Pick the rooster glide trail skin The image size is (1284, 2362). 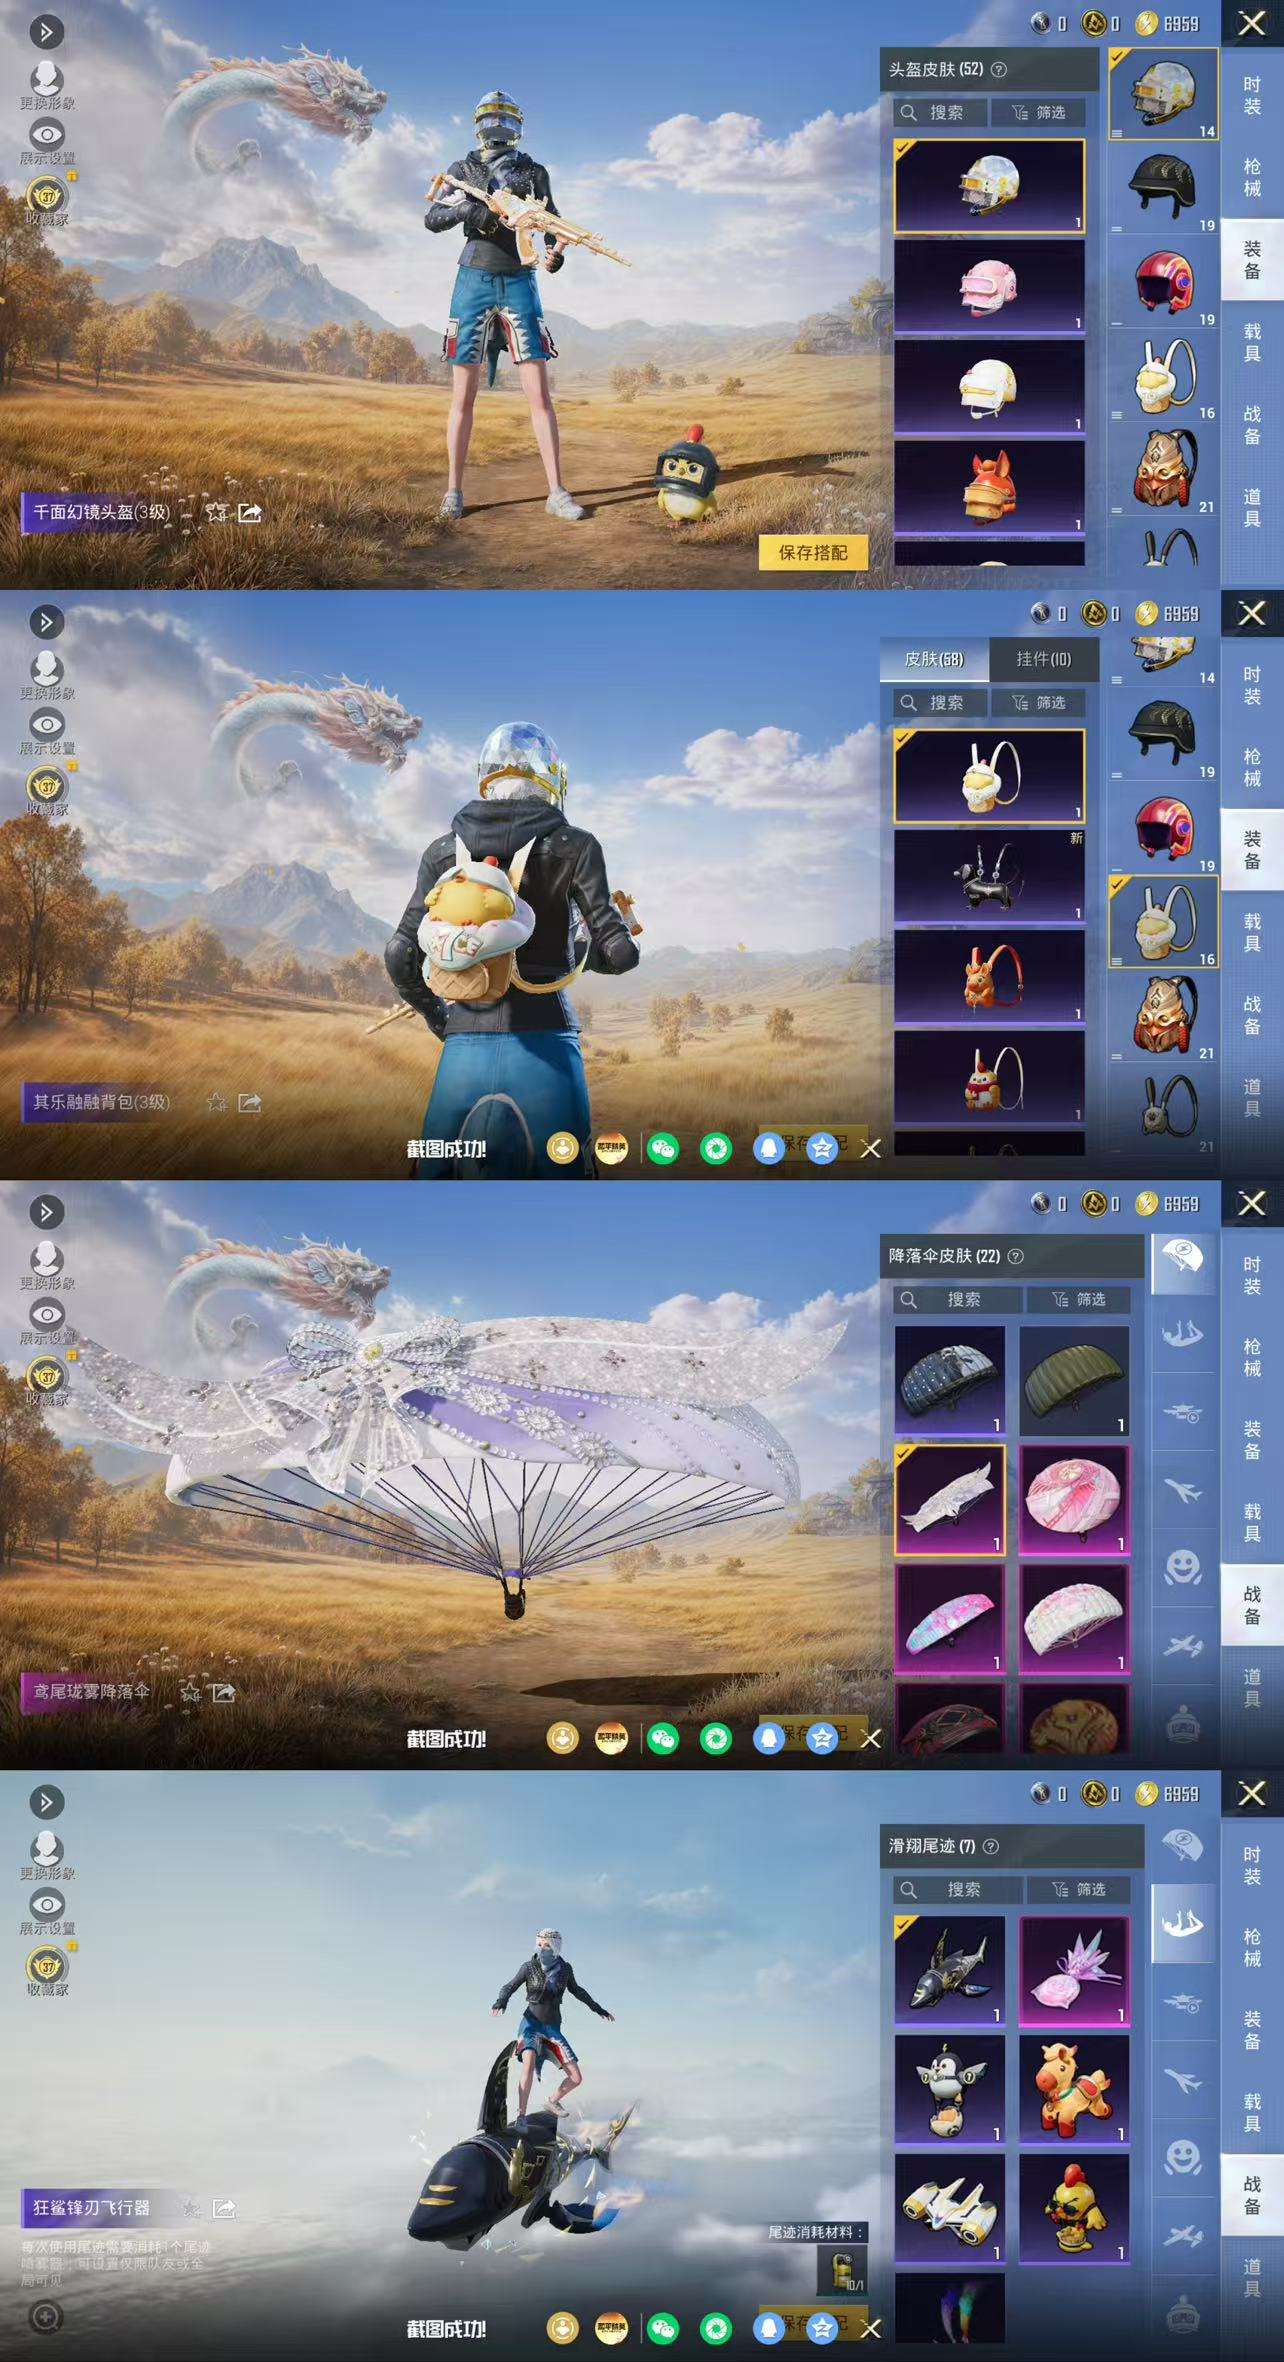click(x=1074, y=2208)
